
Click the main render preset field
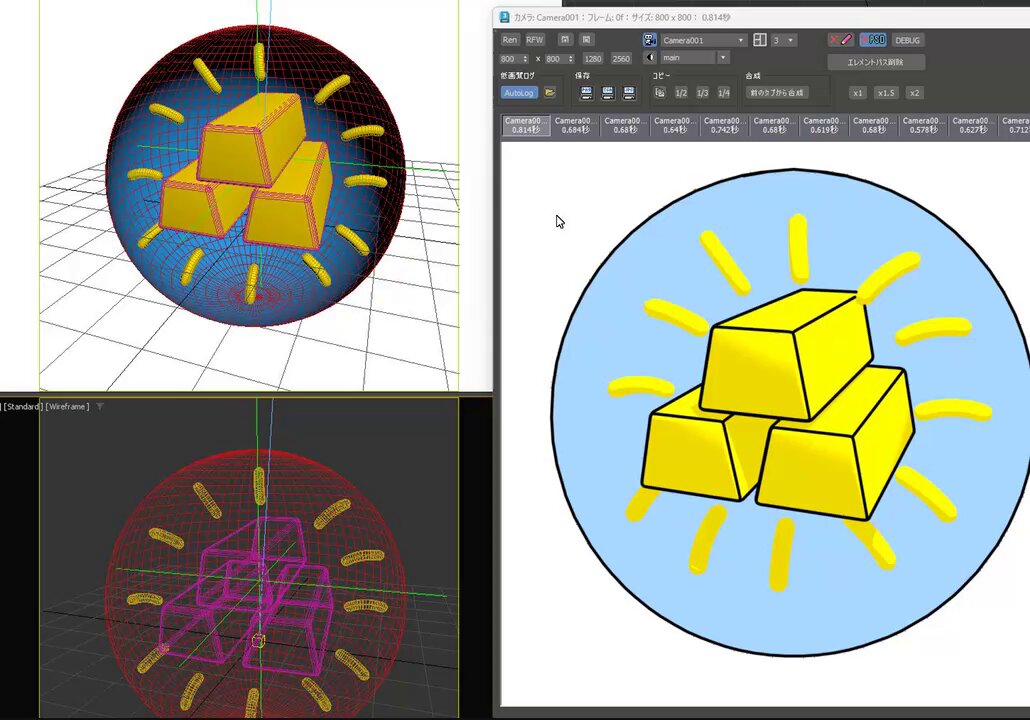(x=688, y=58)
